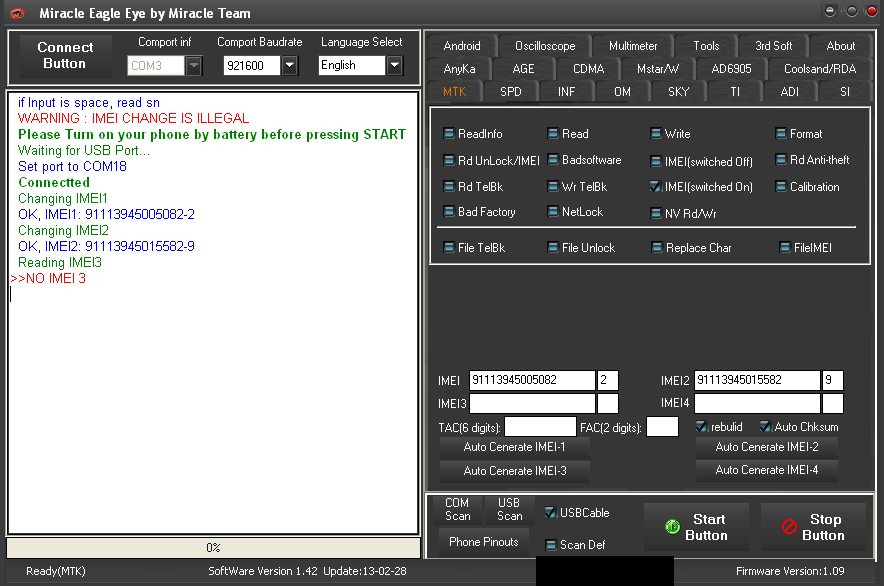The image size is (884, 586).
Task: Check the NetLock option
Action: click(575, 212)
